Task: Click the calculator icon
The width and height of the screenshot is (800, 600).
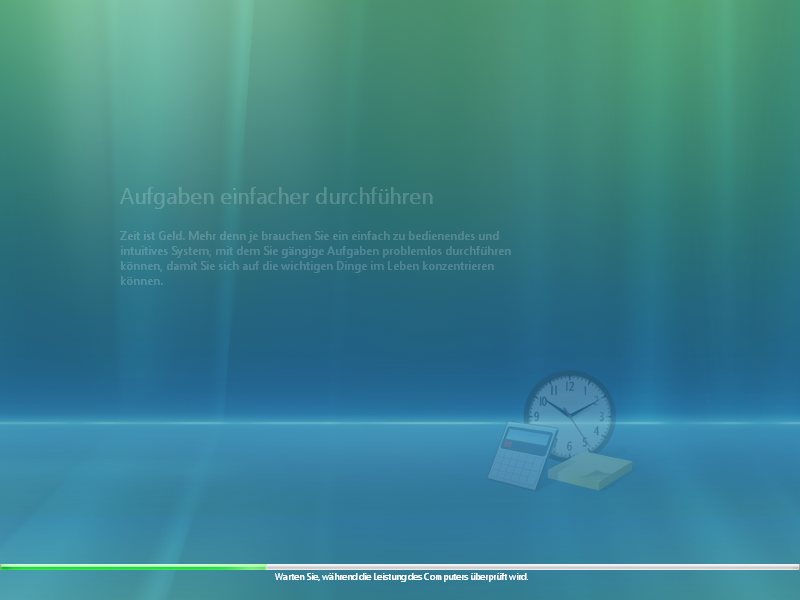Action: tap(523, 455)
